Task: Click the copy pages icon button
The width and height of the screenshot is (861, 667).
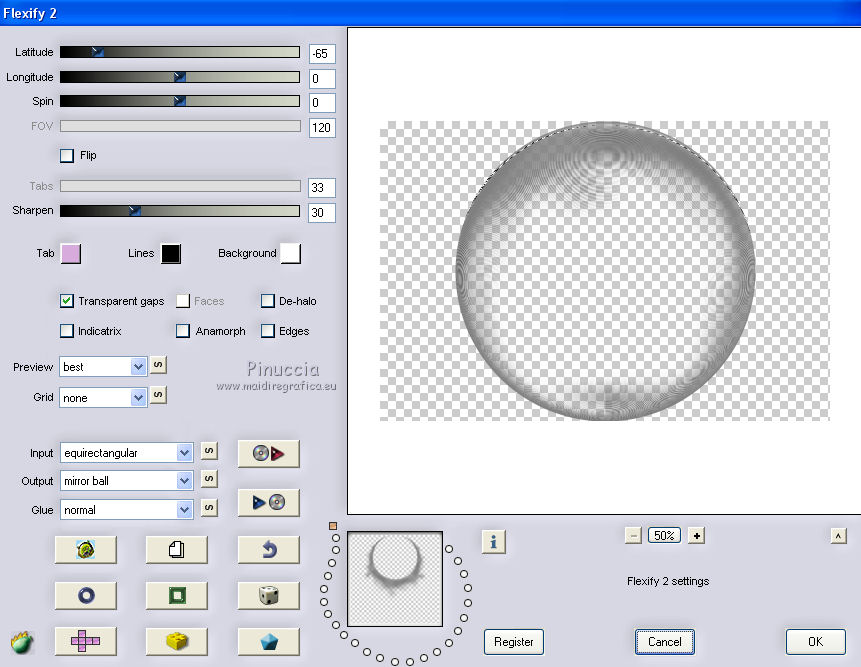Action: 177,550
